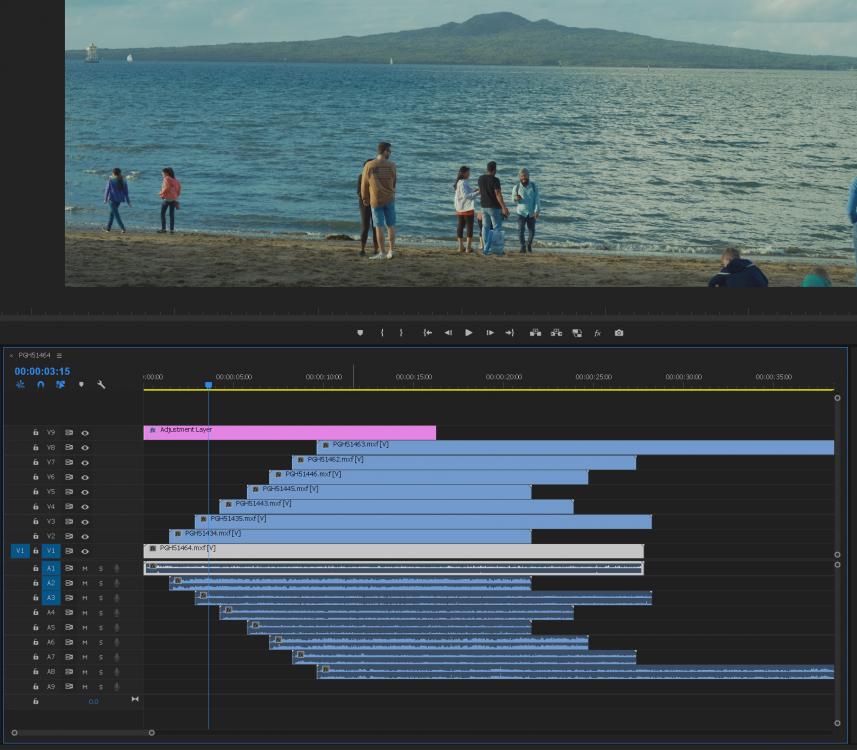Open the PGH51464 sequence panel menu
Screen dimensions: 857x750
tap(59, 355)
